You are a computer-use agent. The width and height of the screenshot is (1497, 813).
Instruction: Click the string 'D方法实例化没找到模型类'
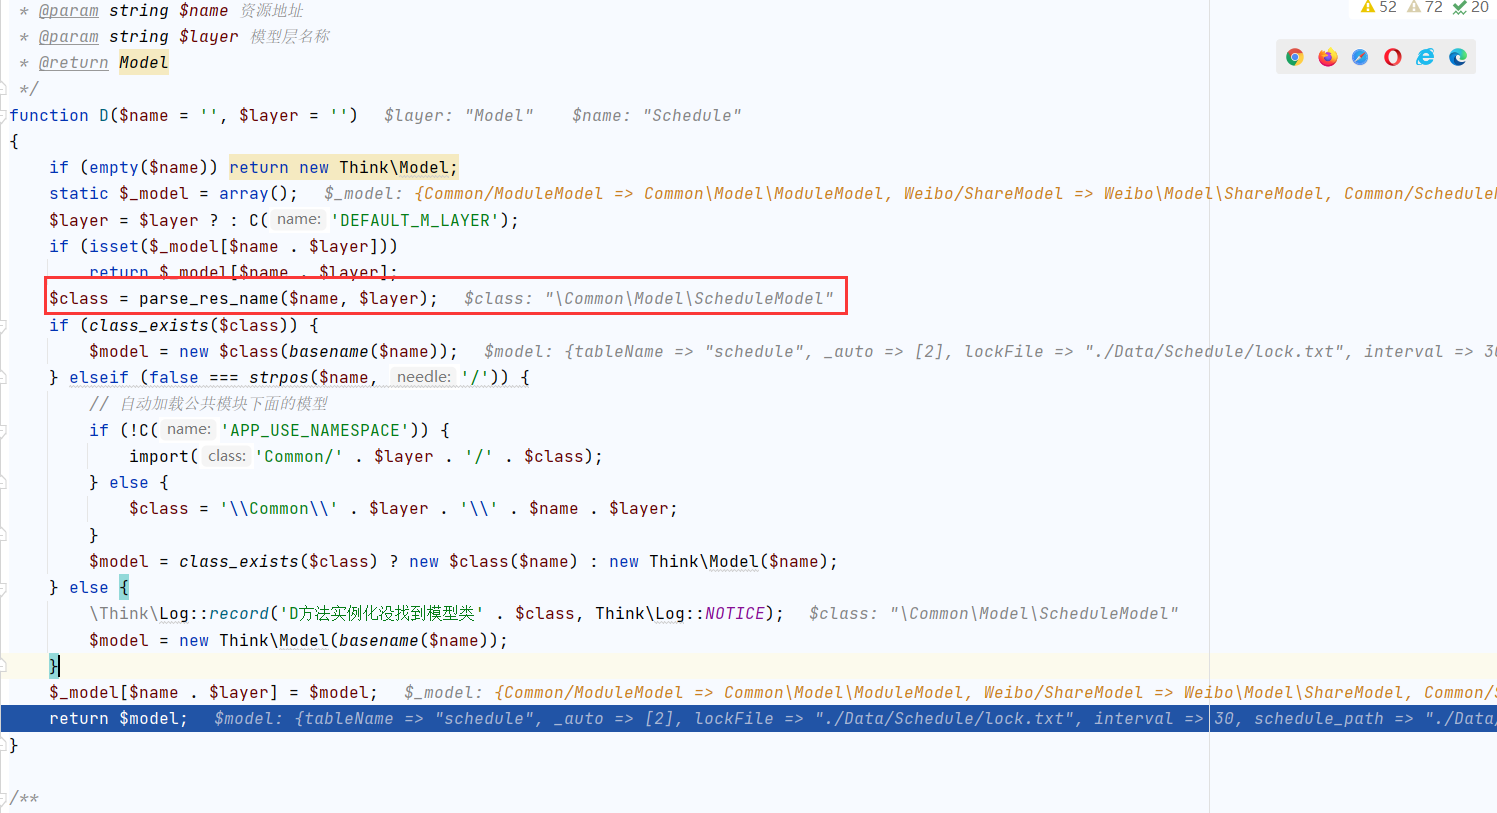point(381,613)
